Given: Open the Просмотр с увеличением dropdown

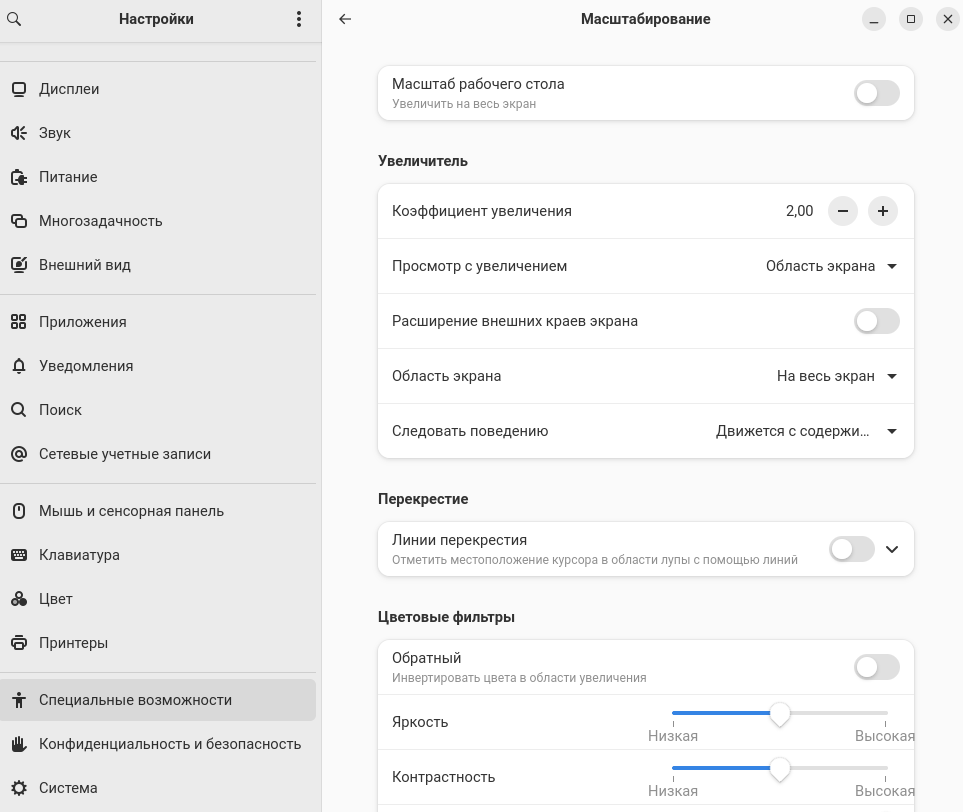Looking at the screenshot, I should (x=831, y=266).
